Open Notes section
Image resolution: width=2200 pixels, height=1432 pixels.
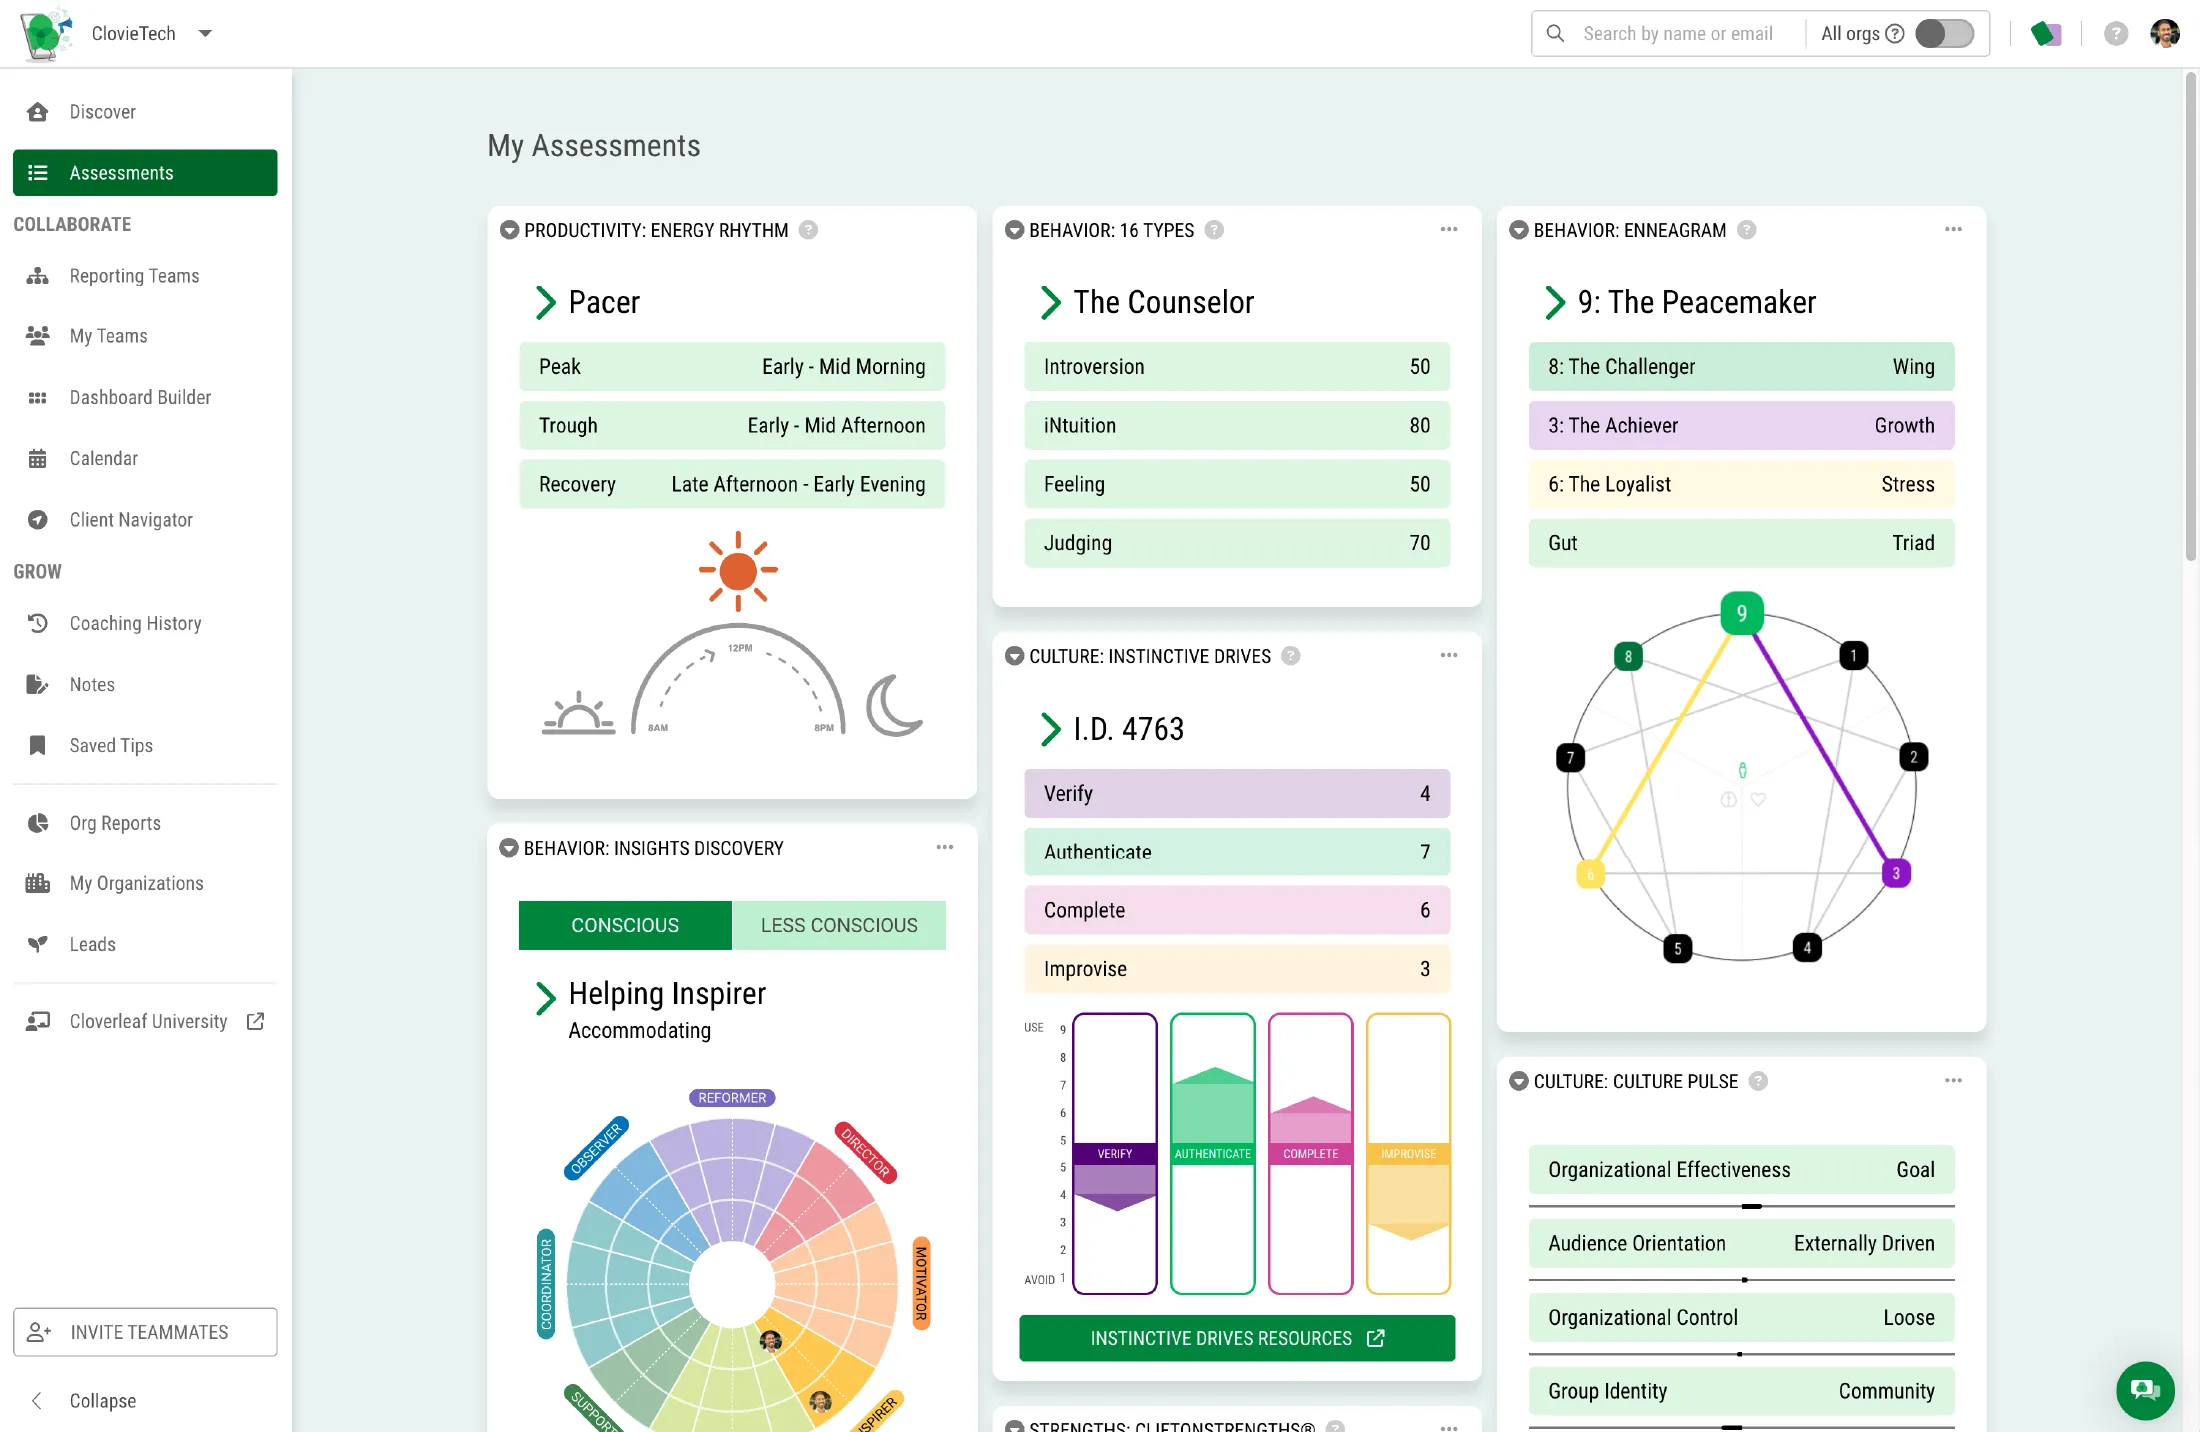(x=92, y=685)
